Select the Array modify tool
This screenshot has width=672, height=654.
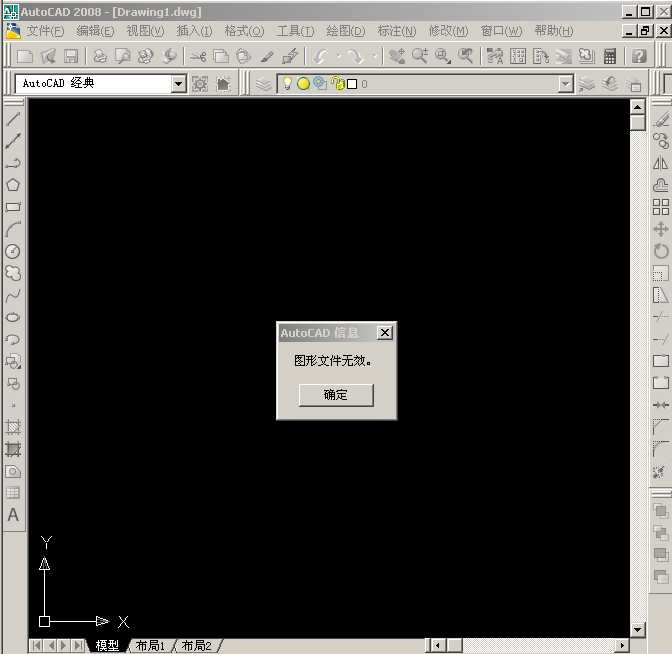pos(661,207)
